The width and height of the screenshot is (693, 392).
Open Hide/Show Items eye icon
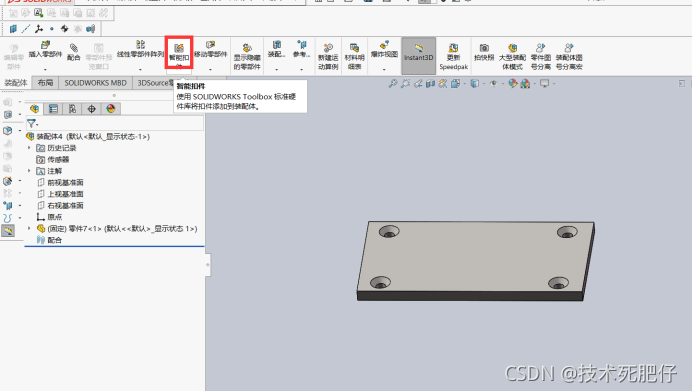(494, 83)
